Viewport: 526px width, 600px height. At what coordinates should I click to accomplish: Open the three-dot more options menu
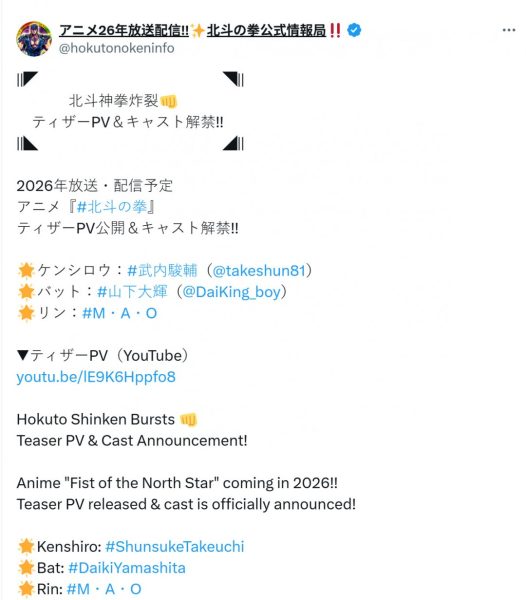tap(508, 30)
